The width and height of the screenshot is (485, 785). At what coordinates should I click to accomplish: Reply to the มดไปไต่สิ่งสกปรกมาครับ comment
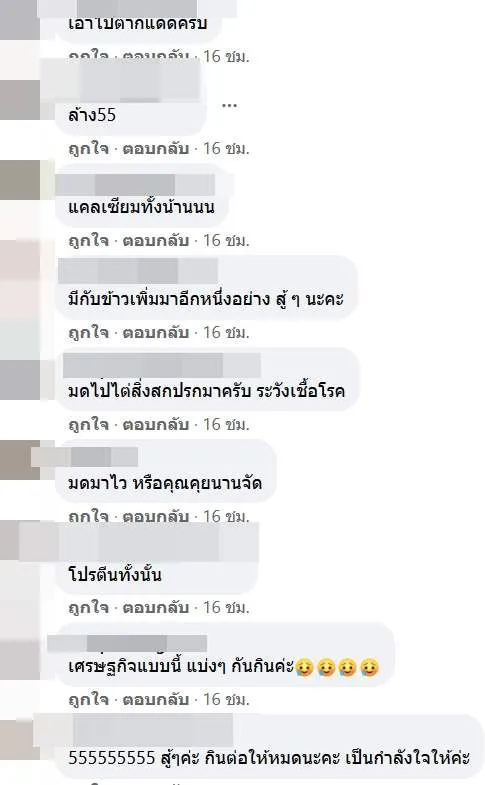pos(156,425)
